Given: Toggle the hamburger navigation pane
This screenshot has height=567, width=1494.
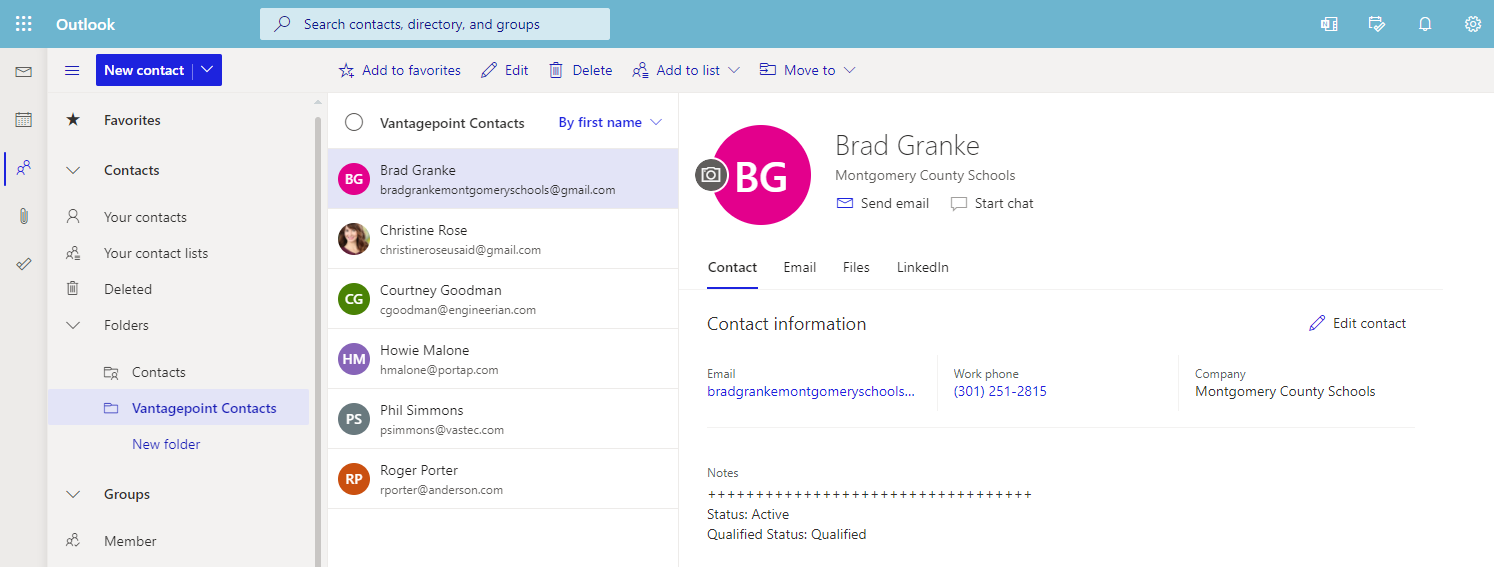Looking at the screenshot, I should pos(72,70).
